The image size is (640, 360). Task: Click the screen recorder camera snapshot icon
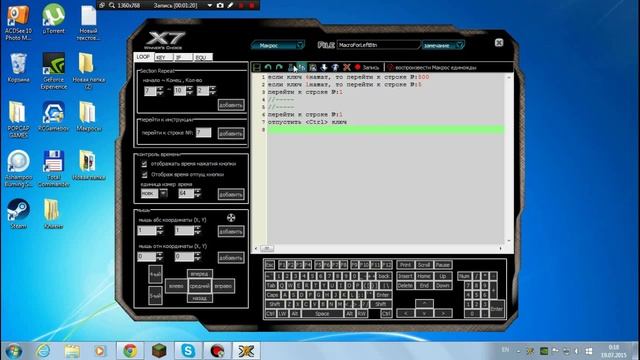tap(220, 5)
